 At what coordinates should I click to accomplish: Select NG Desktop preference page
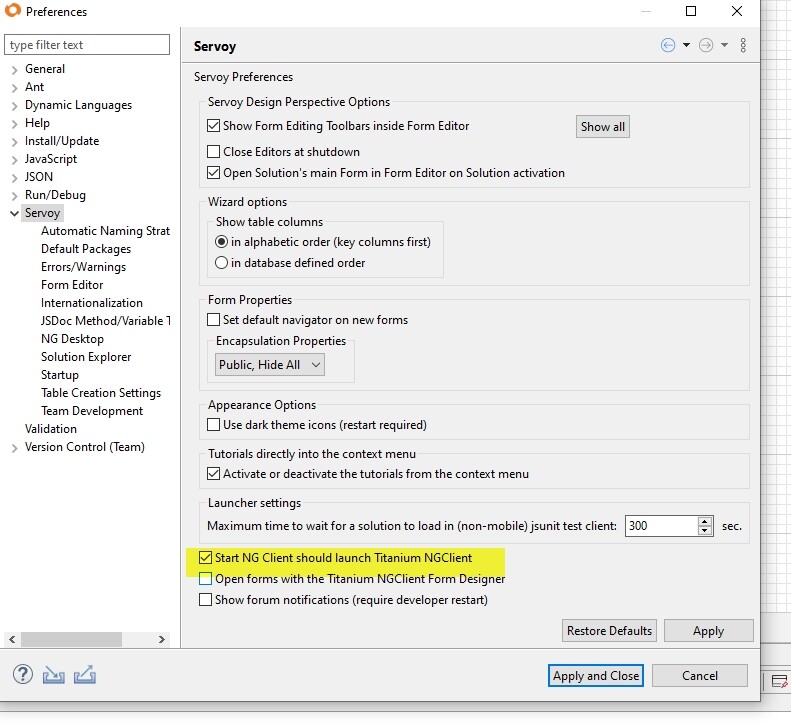72,339
